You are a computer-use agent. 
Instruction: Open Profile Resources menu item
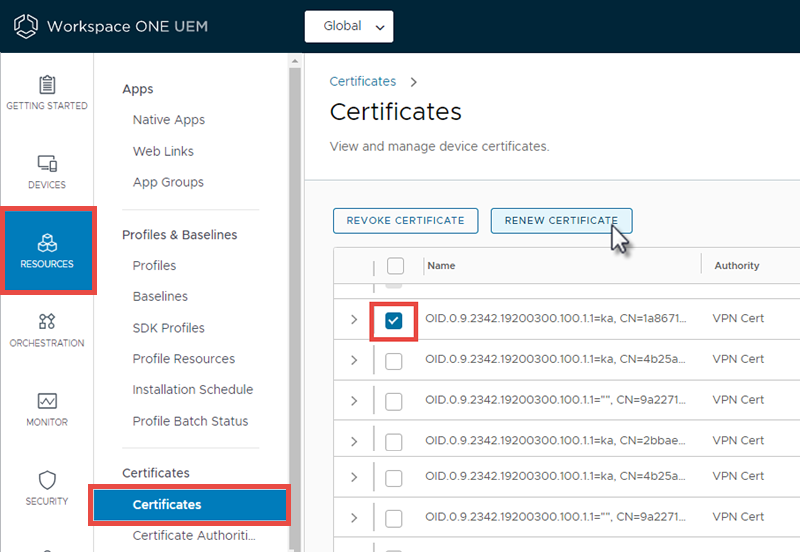coord(184,359)
